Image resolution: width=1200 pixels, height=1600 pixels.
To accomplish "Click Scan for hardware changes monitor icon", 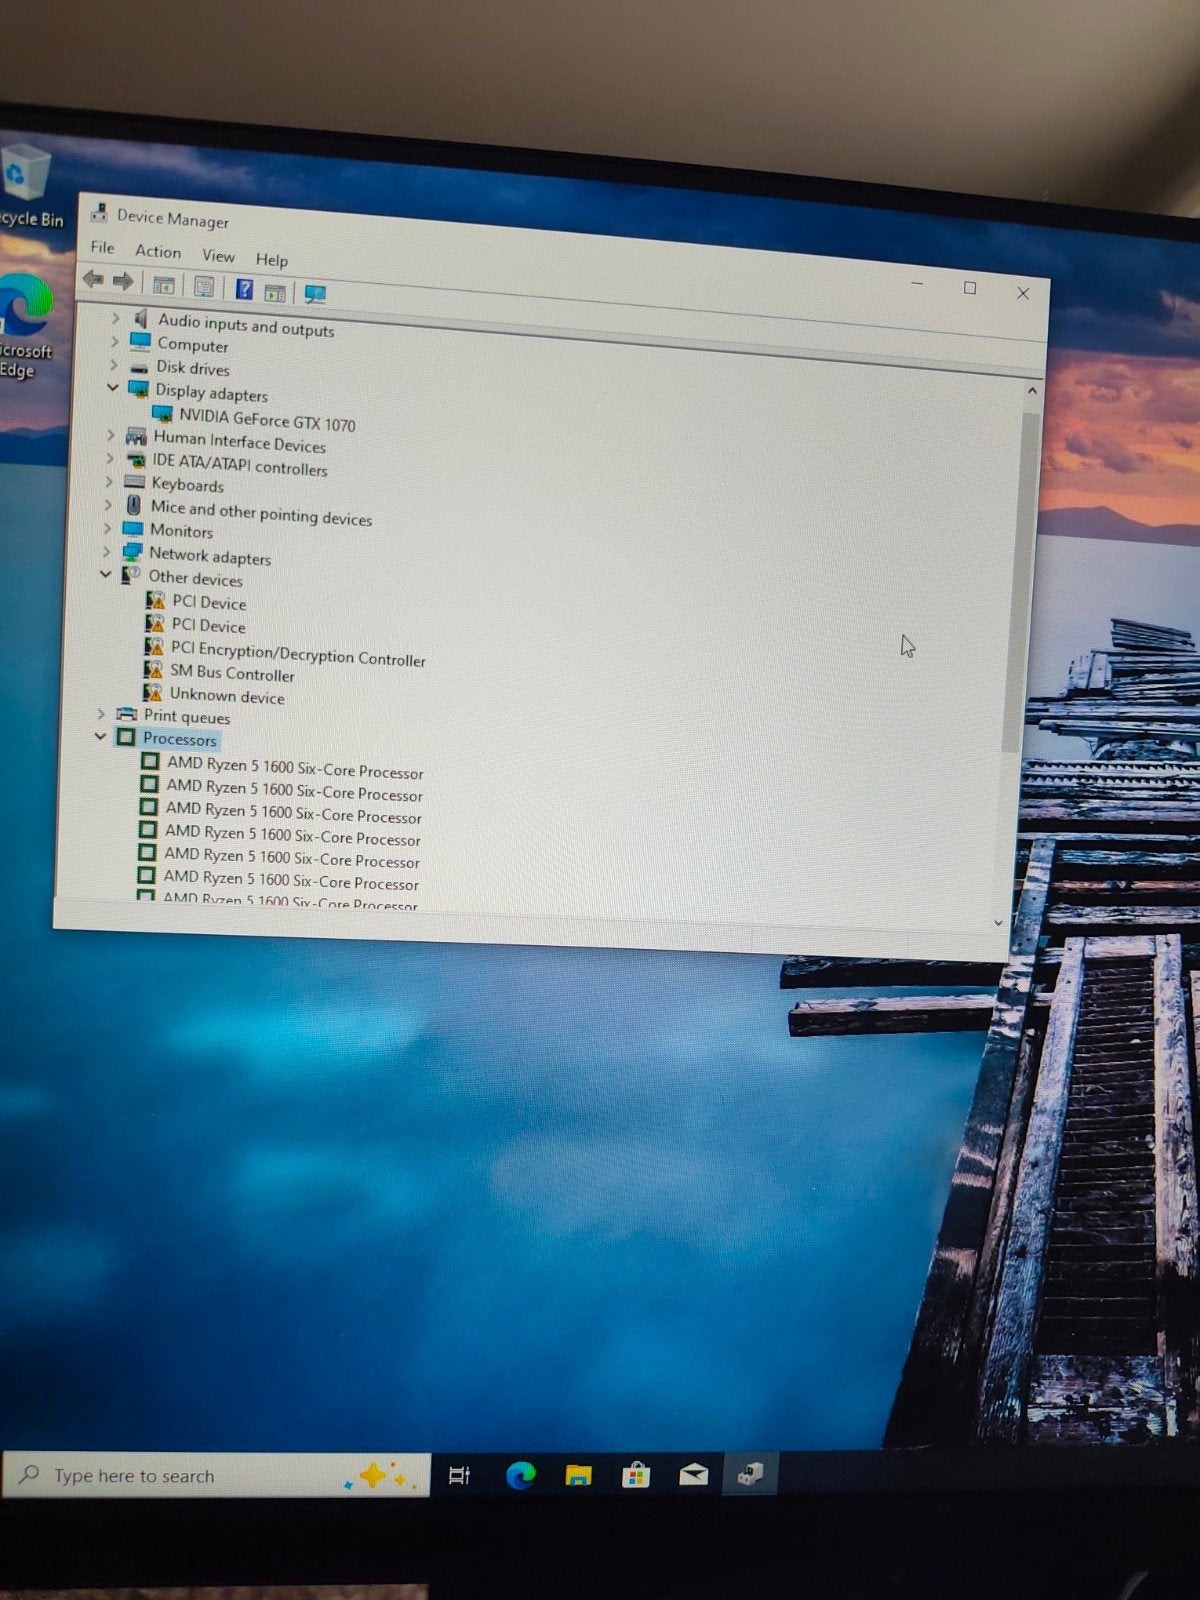I will point(315,294).
